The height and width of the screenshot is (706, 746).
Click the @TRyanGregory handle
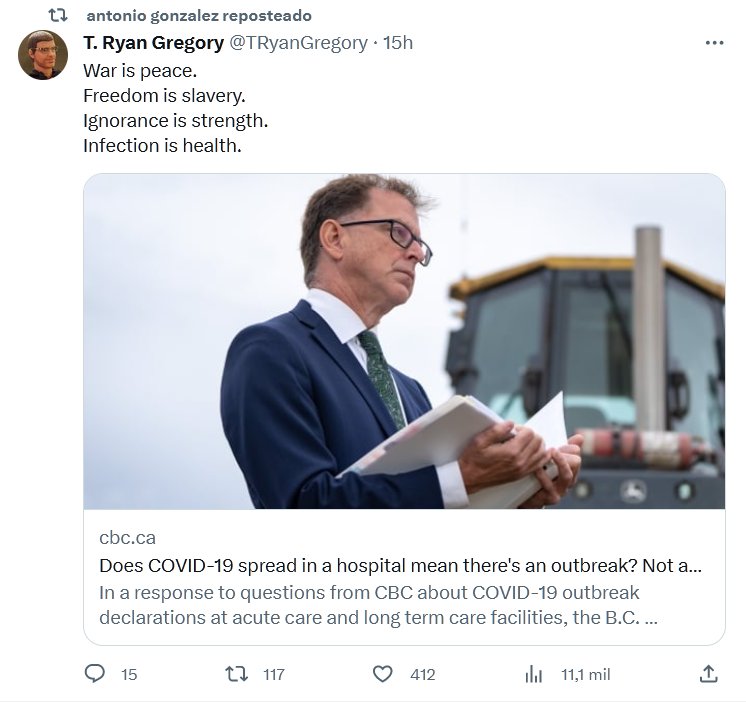298,43
